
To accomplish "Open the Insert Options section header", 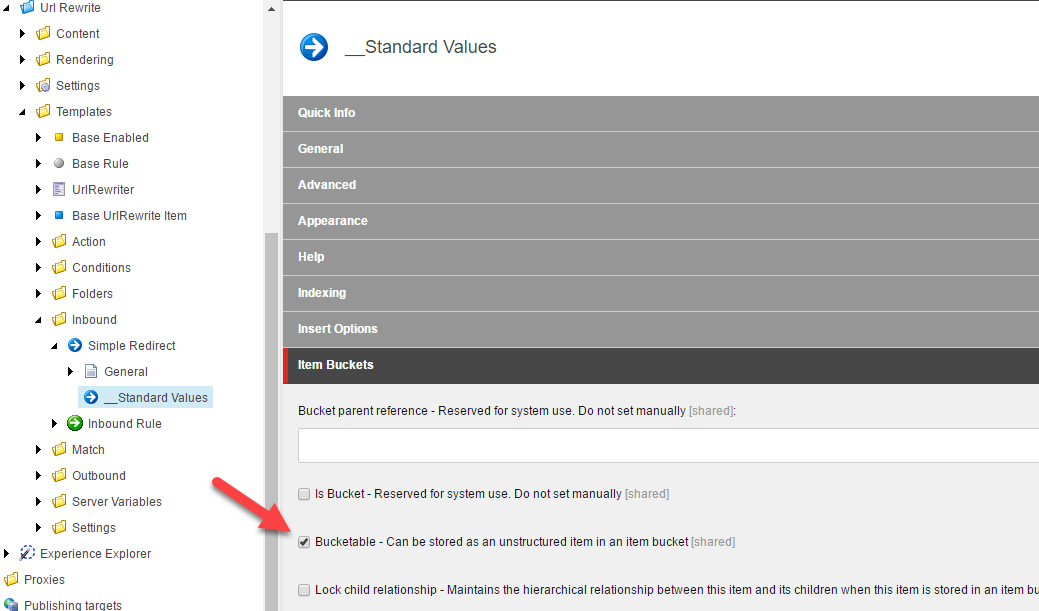I will pos(661,329).
